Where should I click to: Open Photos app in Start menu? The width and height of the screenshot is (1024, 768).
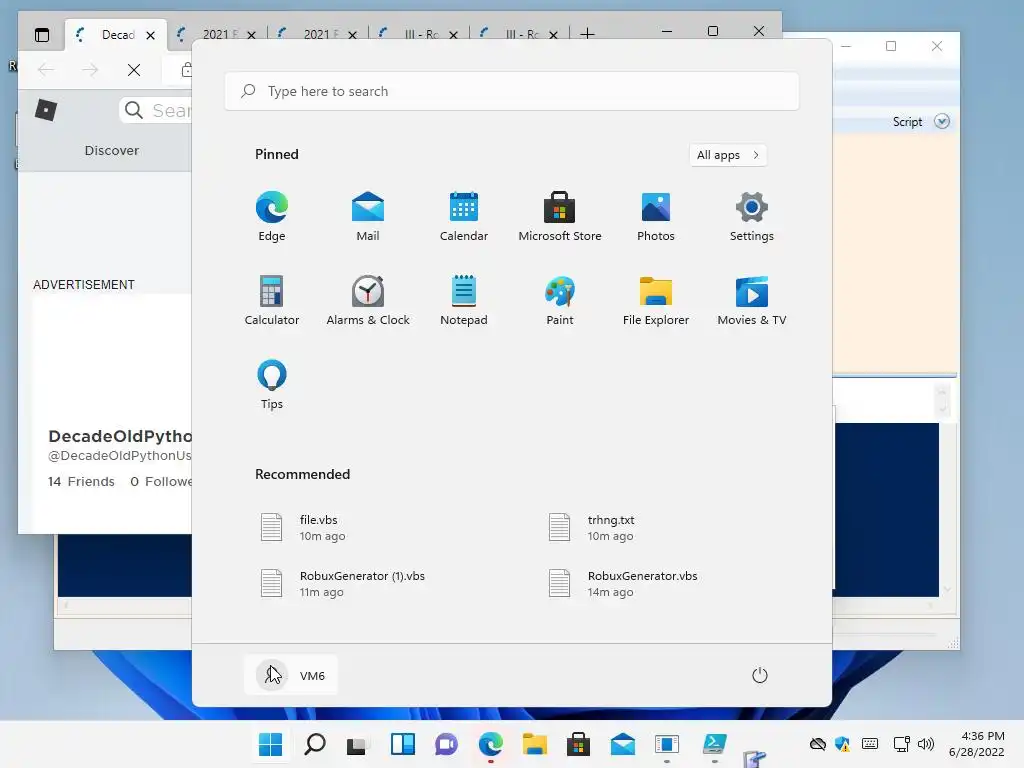656,217
